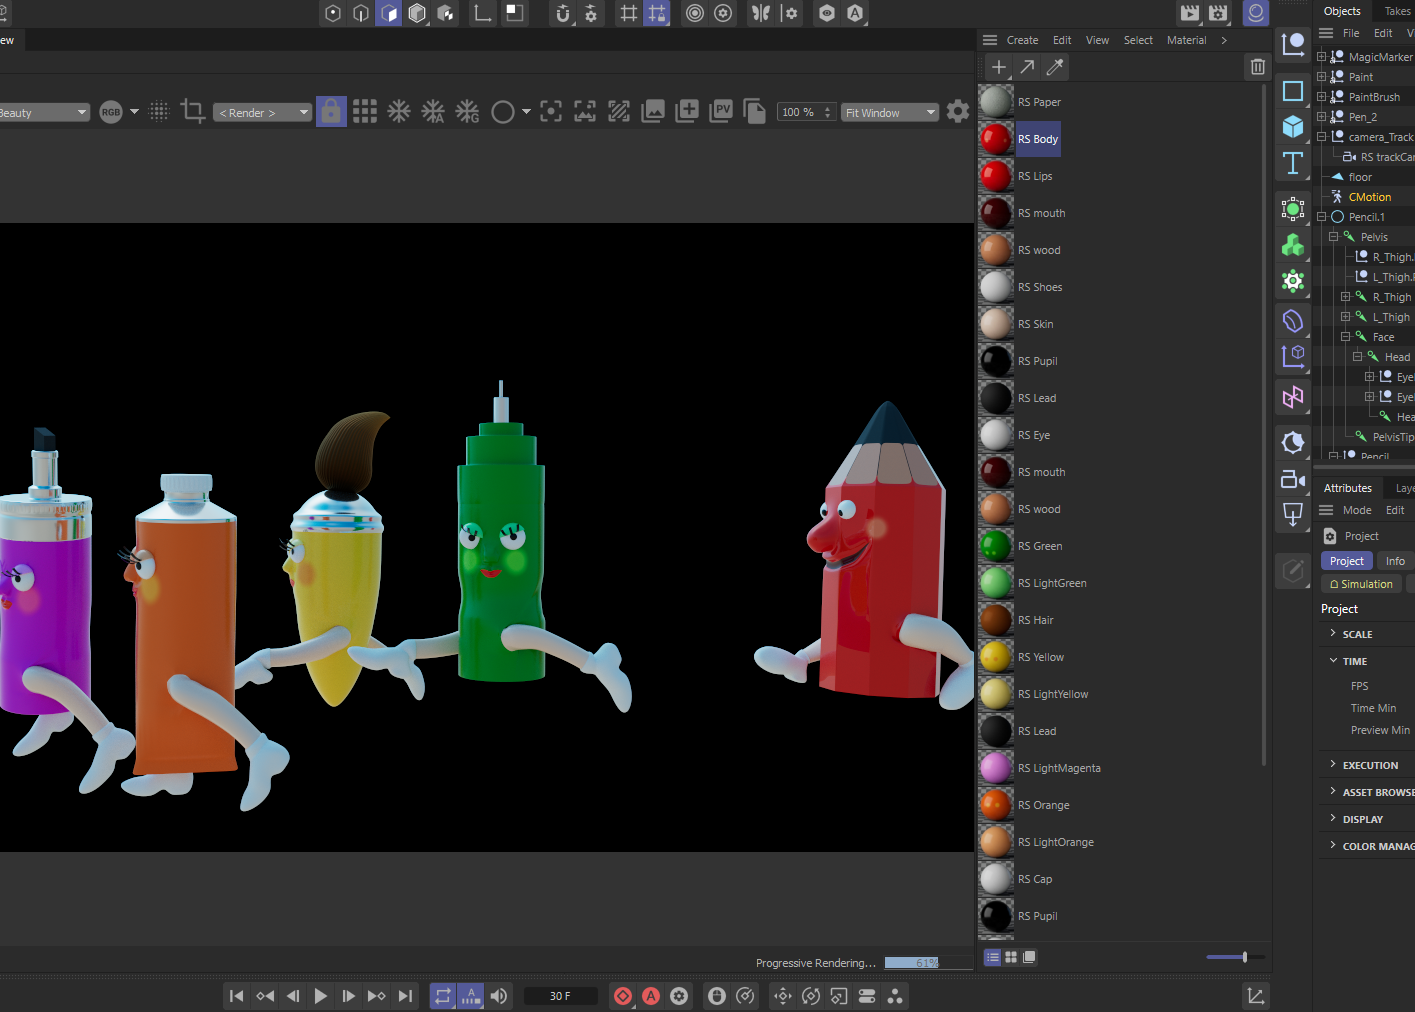
Task: Open the Create menu in Material manager
Action: click(1021, 40)
